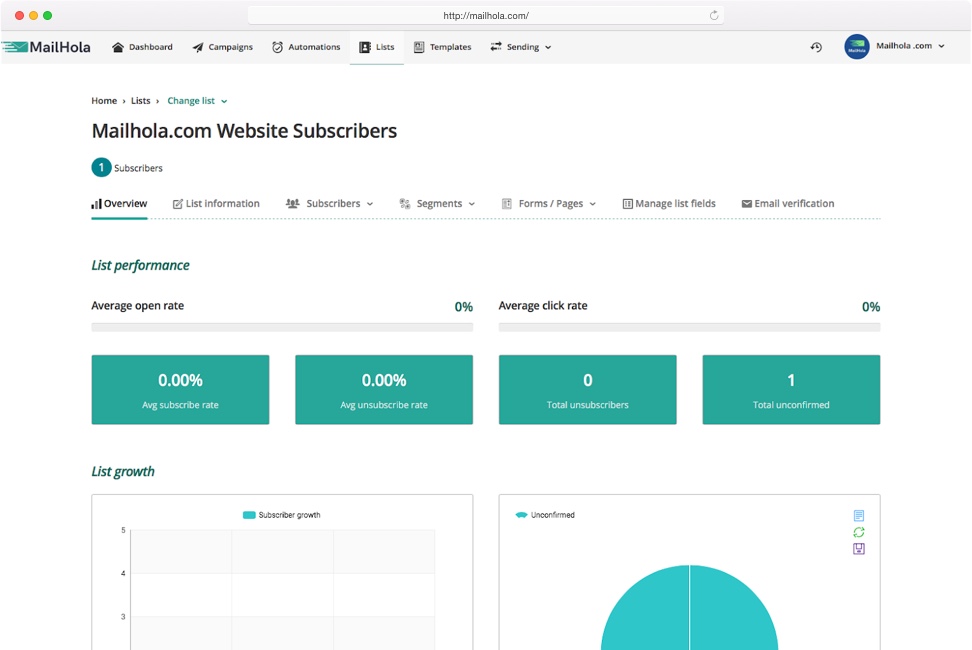Click the Total unsubscribers card
This screenshot has height=650, width=972.
point(588,390)
